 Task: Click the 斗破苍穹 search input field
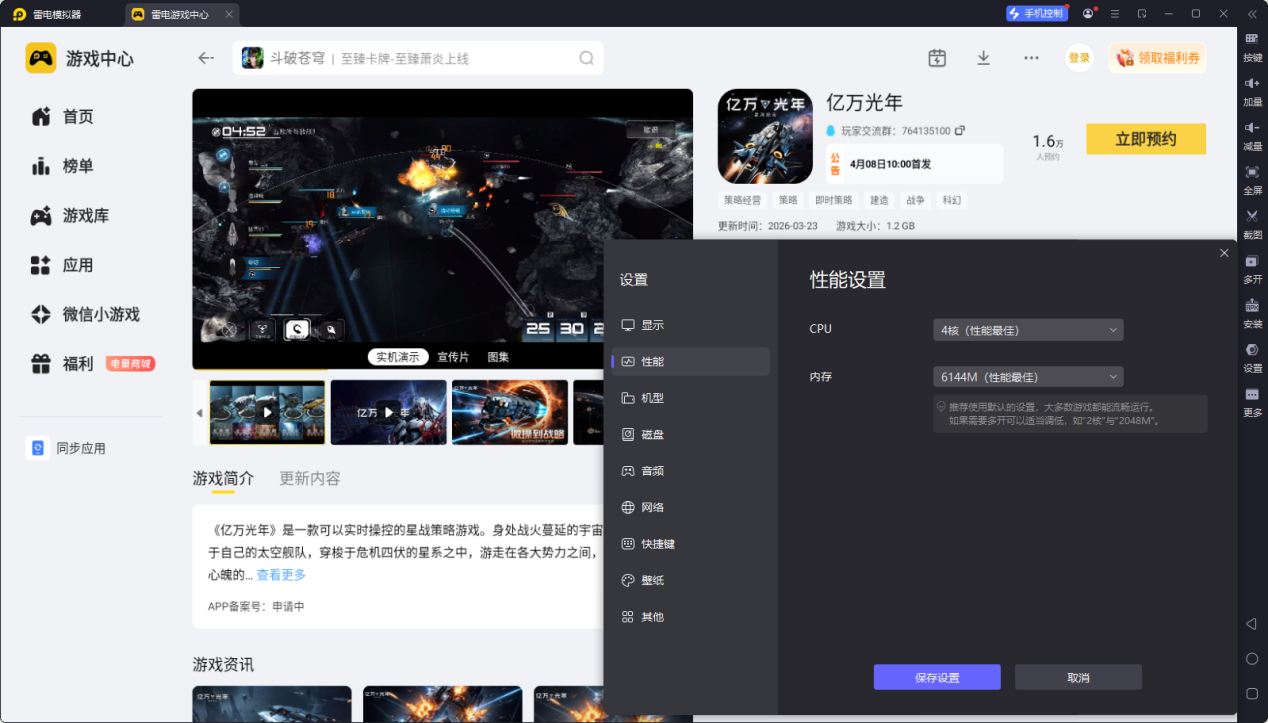(420, 58)
